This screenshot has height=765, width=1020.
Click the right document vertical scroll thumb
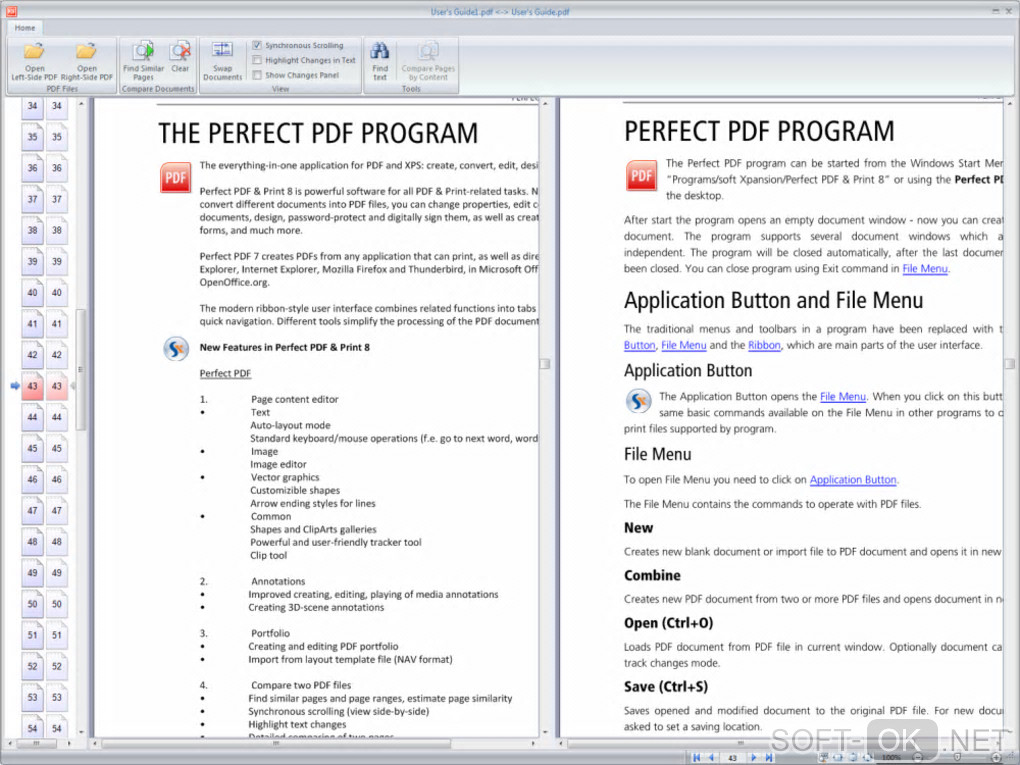(1010, 364)
